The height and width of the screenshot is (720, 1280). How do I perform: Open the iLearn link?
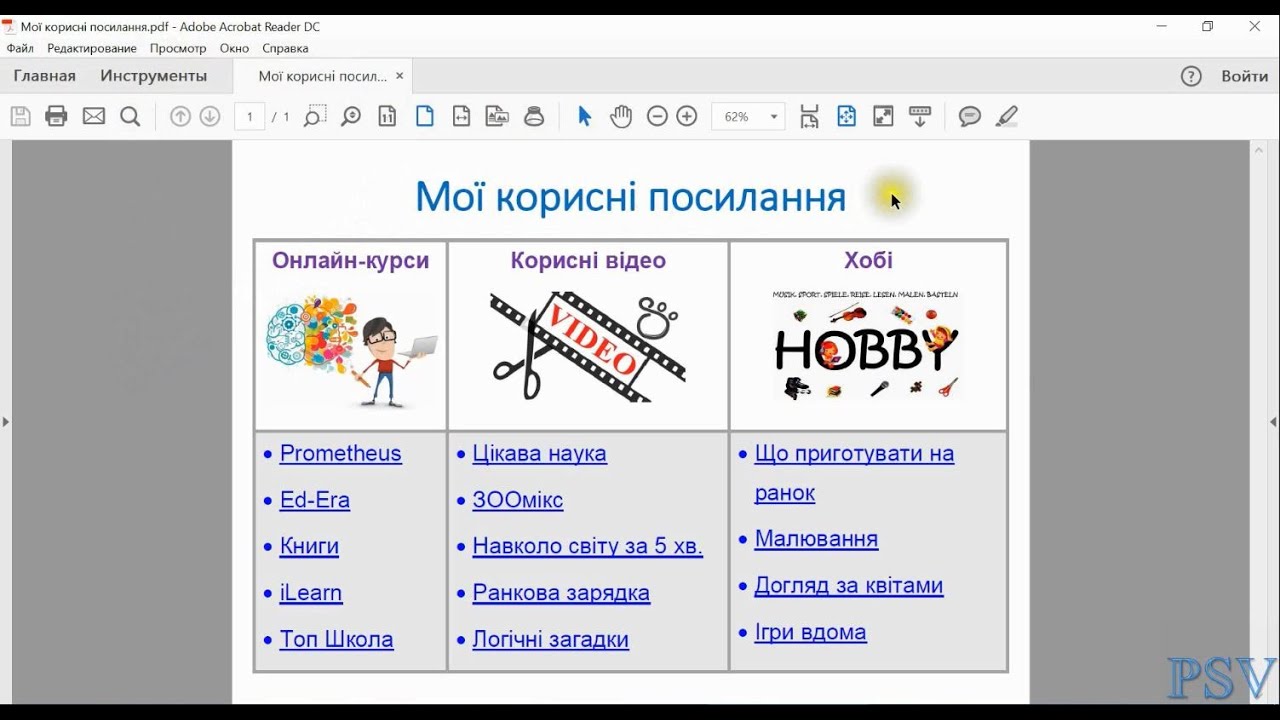311,593
